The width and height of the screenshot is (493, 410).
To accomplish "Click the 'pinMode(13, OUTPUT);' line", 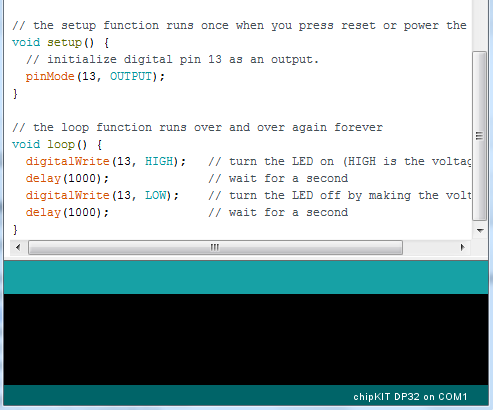I will pyautogui.click(x=95, y=77).
